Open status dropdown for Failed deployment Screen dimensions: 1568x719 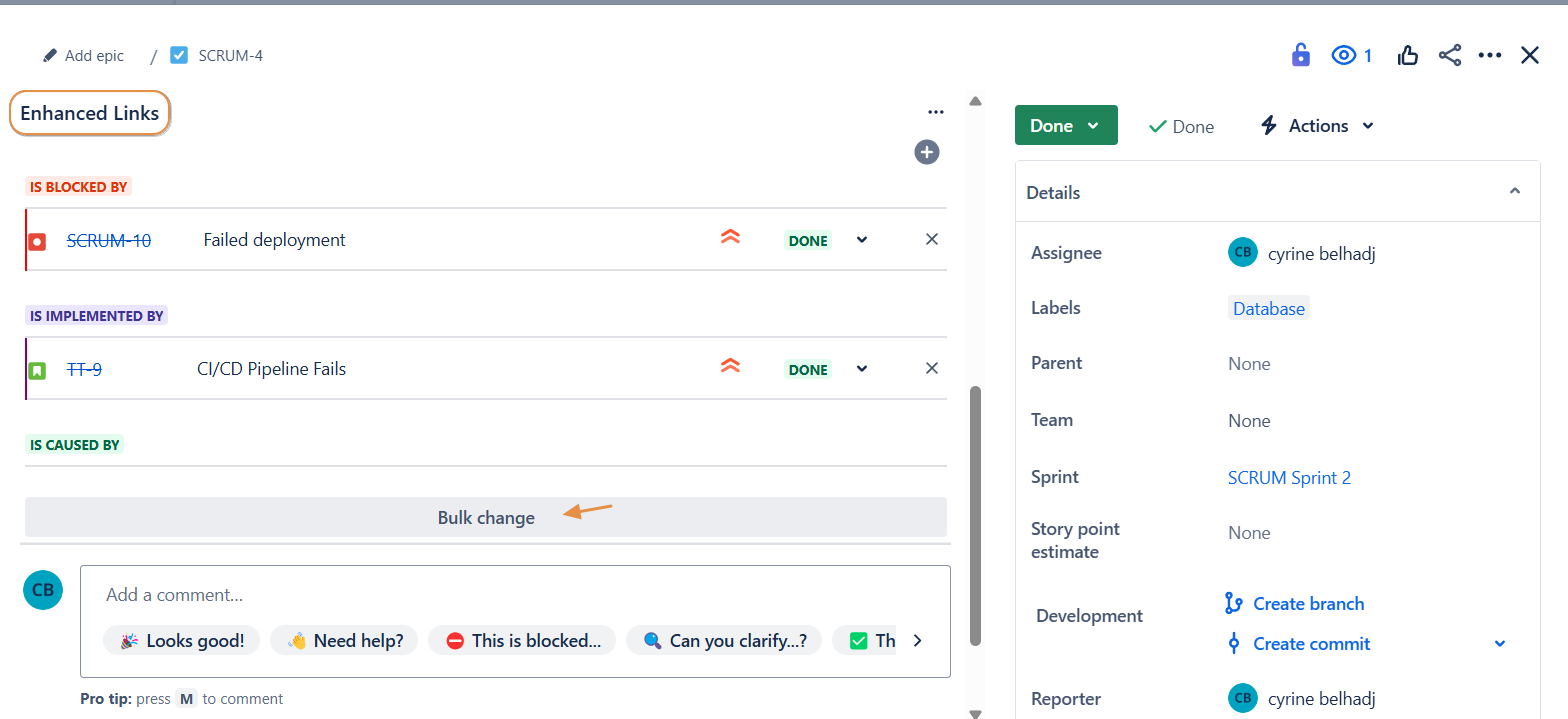[862, 239]
